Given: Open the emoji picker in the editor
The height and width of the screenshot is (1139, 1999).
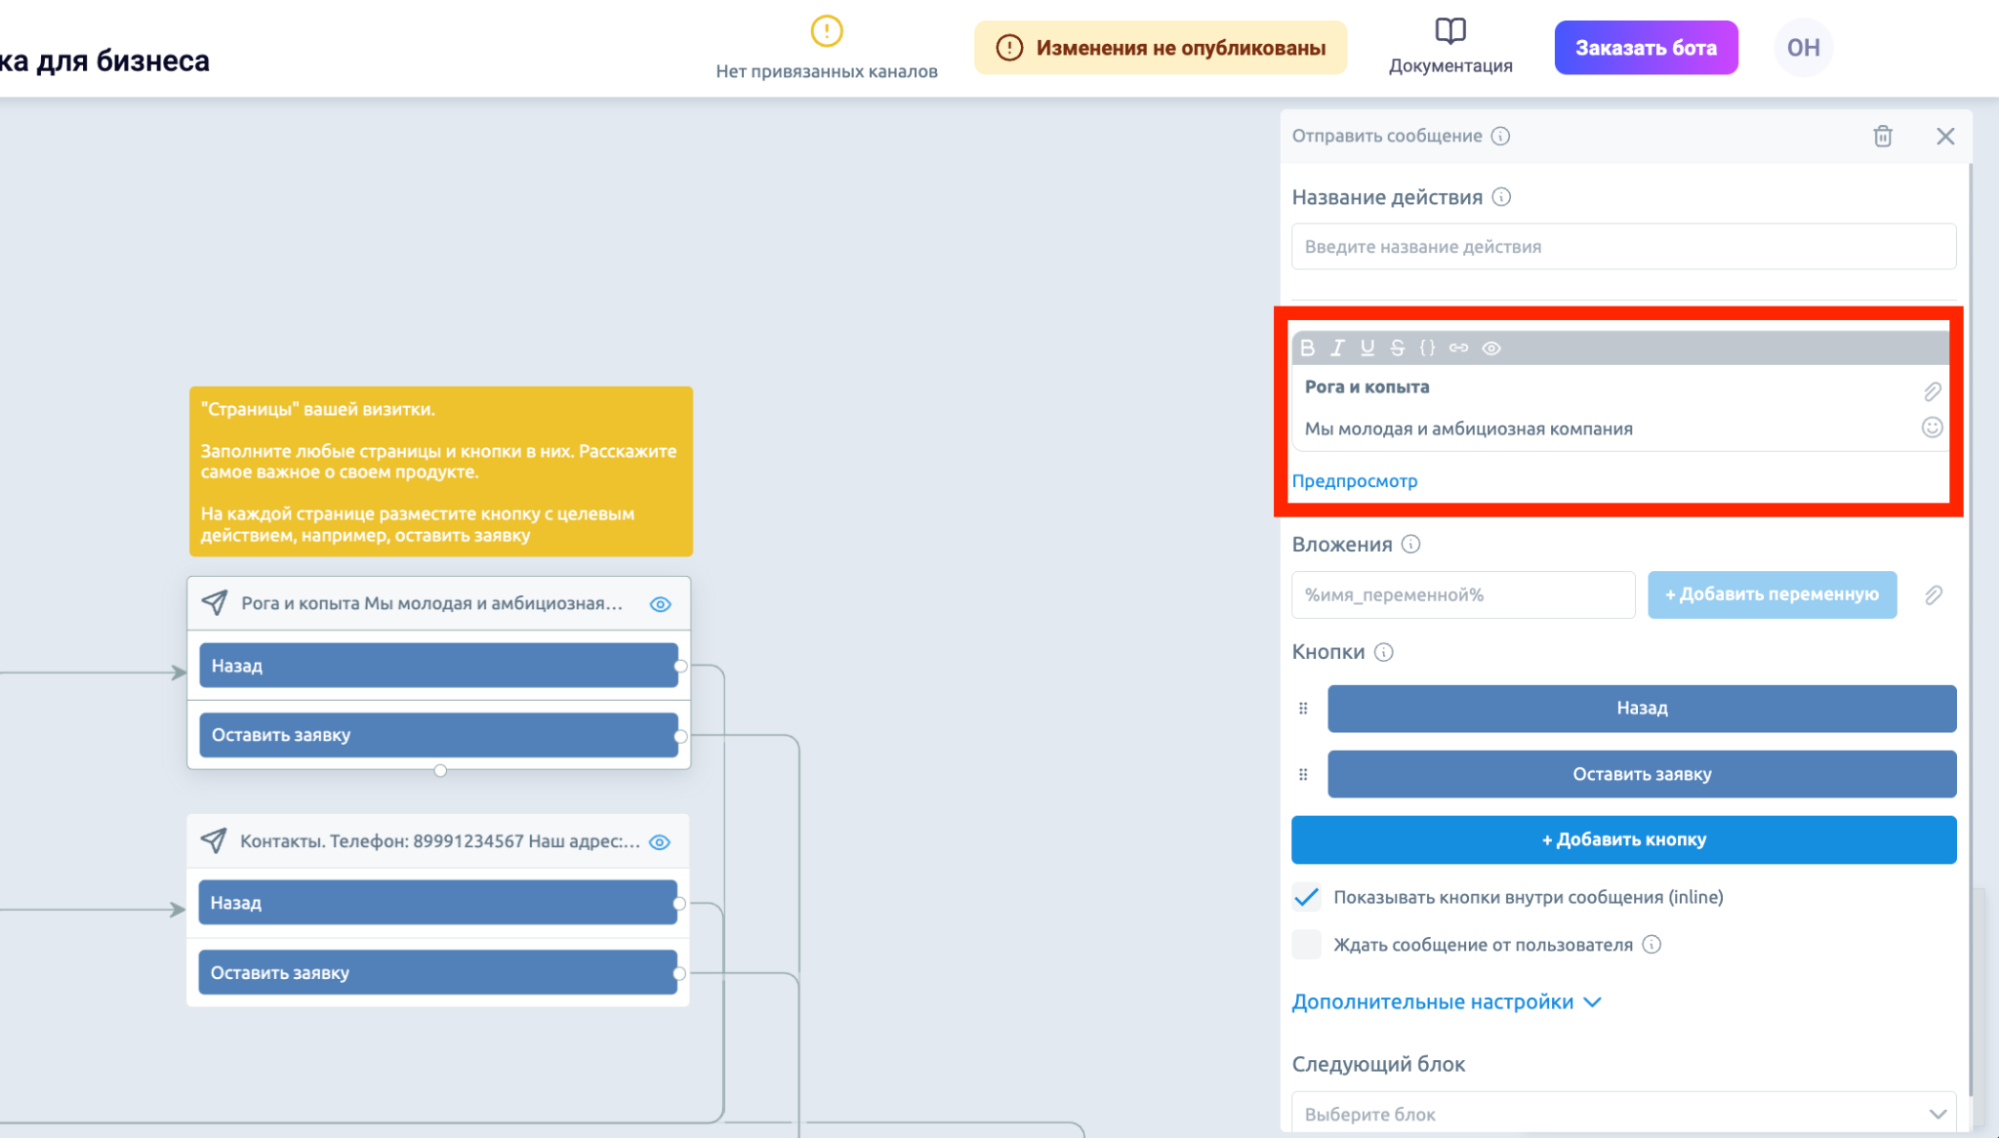Looking at the screenshot, I should point(1933,428).
